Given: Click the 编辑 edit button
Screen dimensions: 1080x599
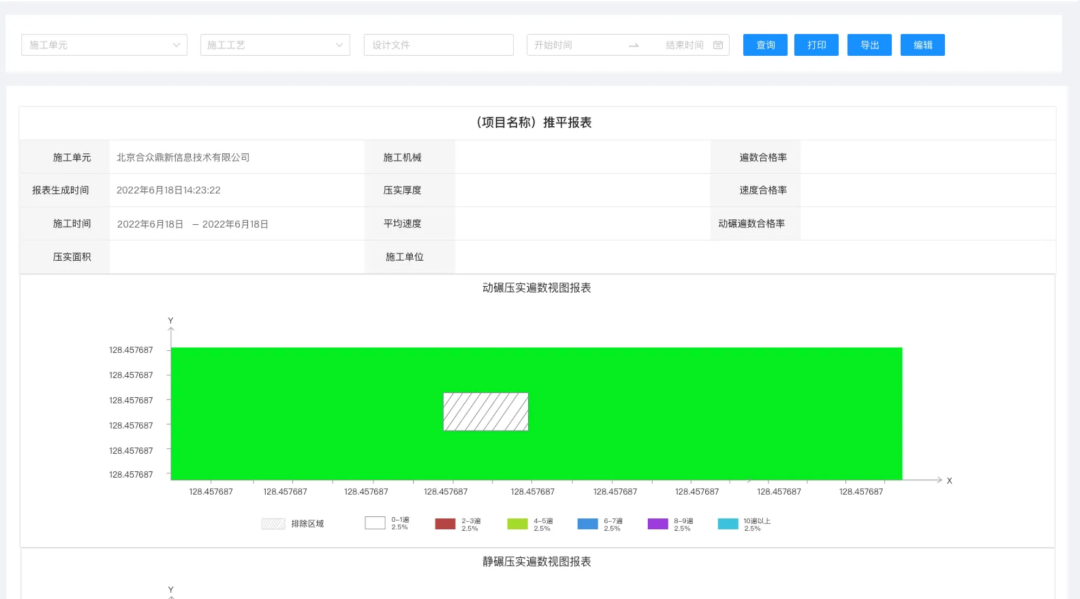Looking at the screenshot, I should tap(922, 45).
